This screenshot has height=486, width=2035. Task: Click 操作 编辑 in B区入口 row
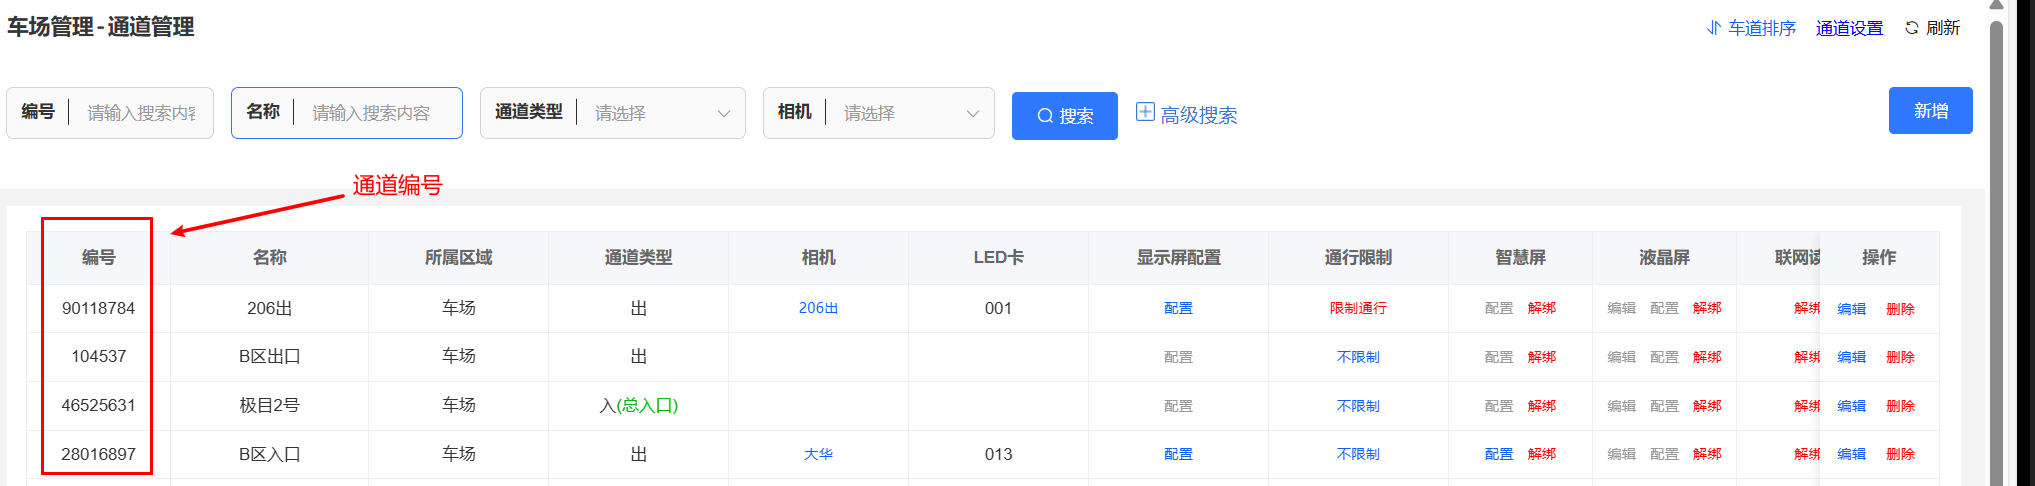pos(1852,454)
